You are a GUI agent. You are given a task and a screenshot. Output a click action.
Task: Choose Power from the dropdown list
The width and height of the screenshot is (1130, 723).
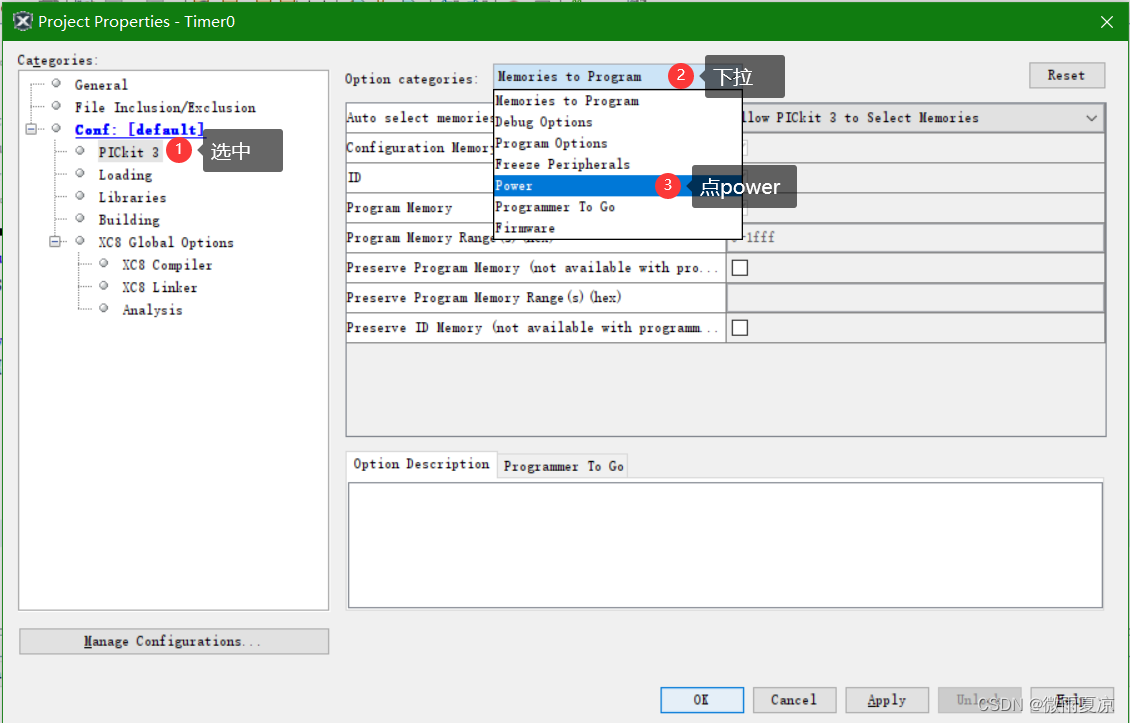click(x=618, y=186)
